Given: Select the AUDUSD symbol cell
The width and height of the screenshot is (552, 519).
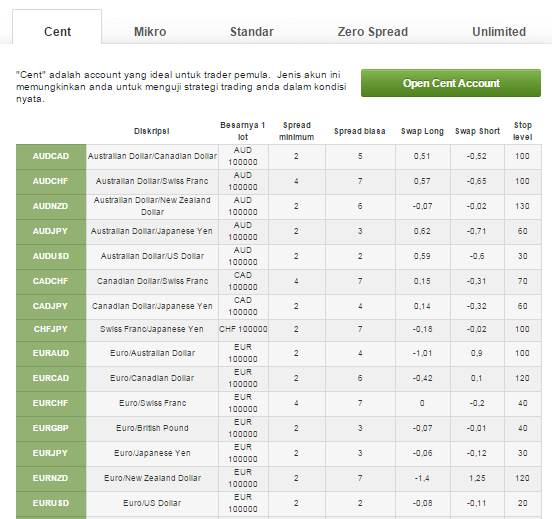Looking at the screenshot, I should click(51, 256).
